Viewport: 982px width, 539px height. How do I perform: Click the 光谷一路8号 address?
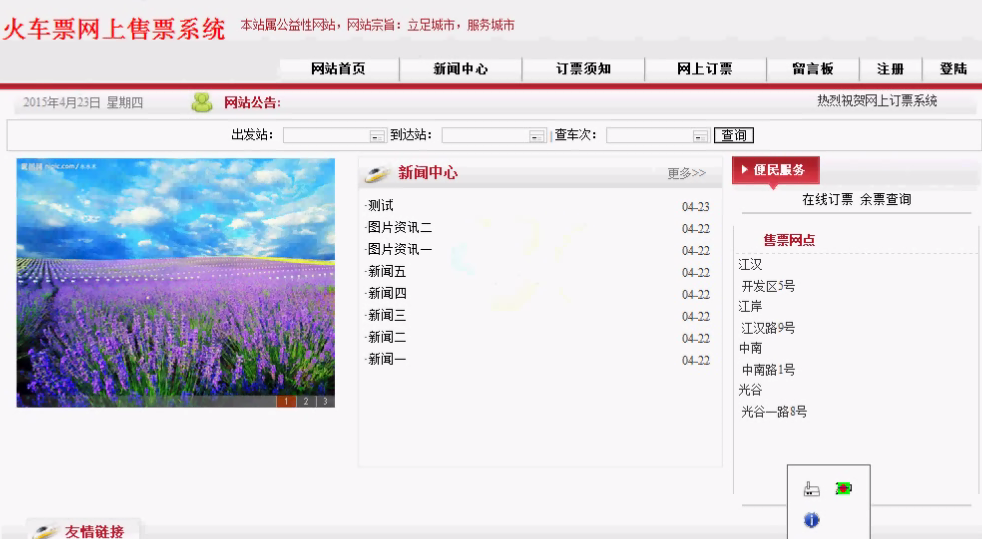(x=774, y=411)
